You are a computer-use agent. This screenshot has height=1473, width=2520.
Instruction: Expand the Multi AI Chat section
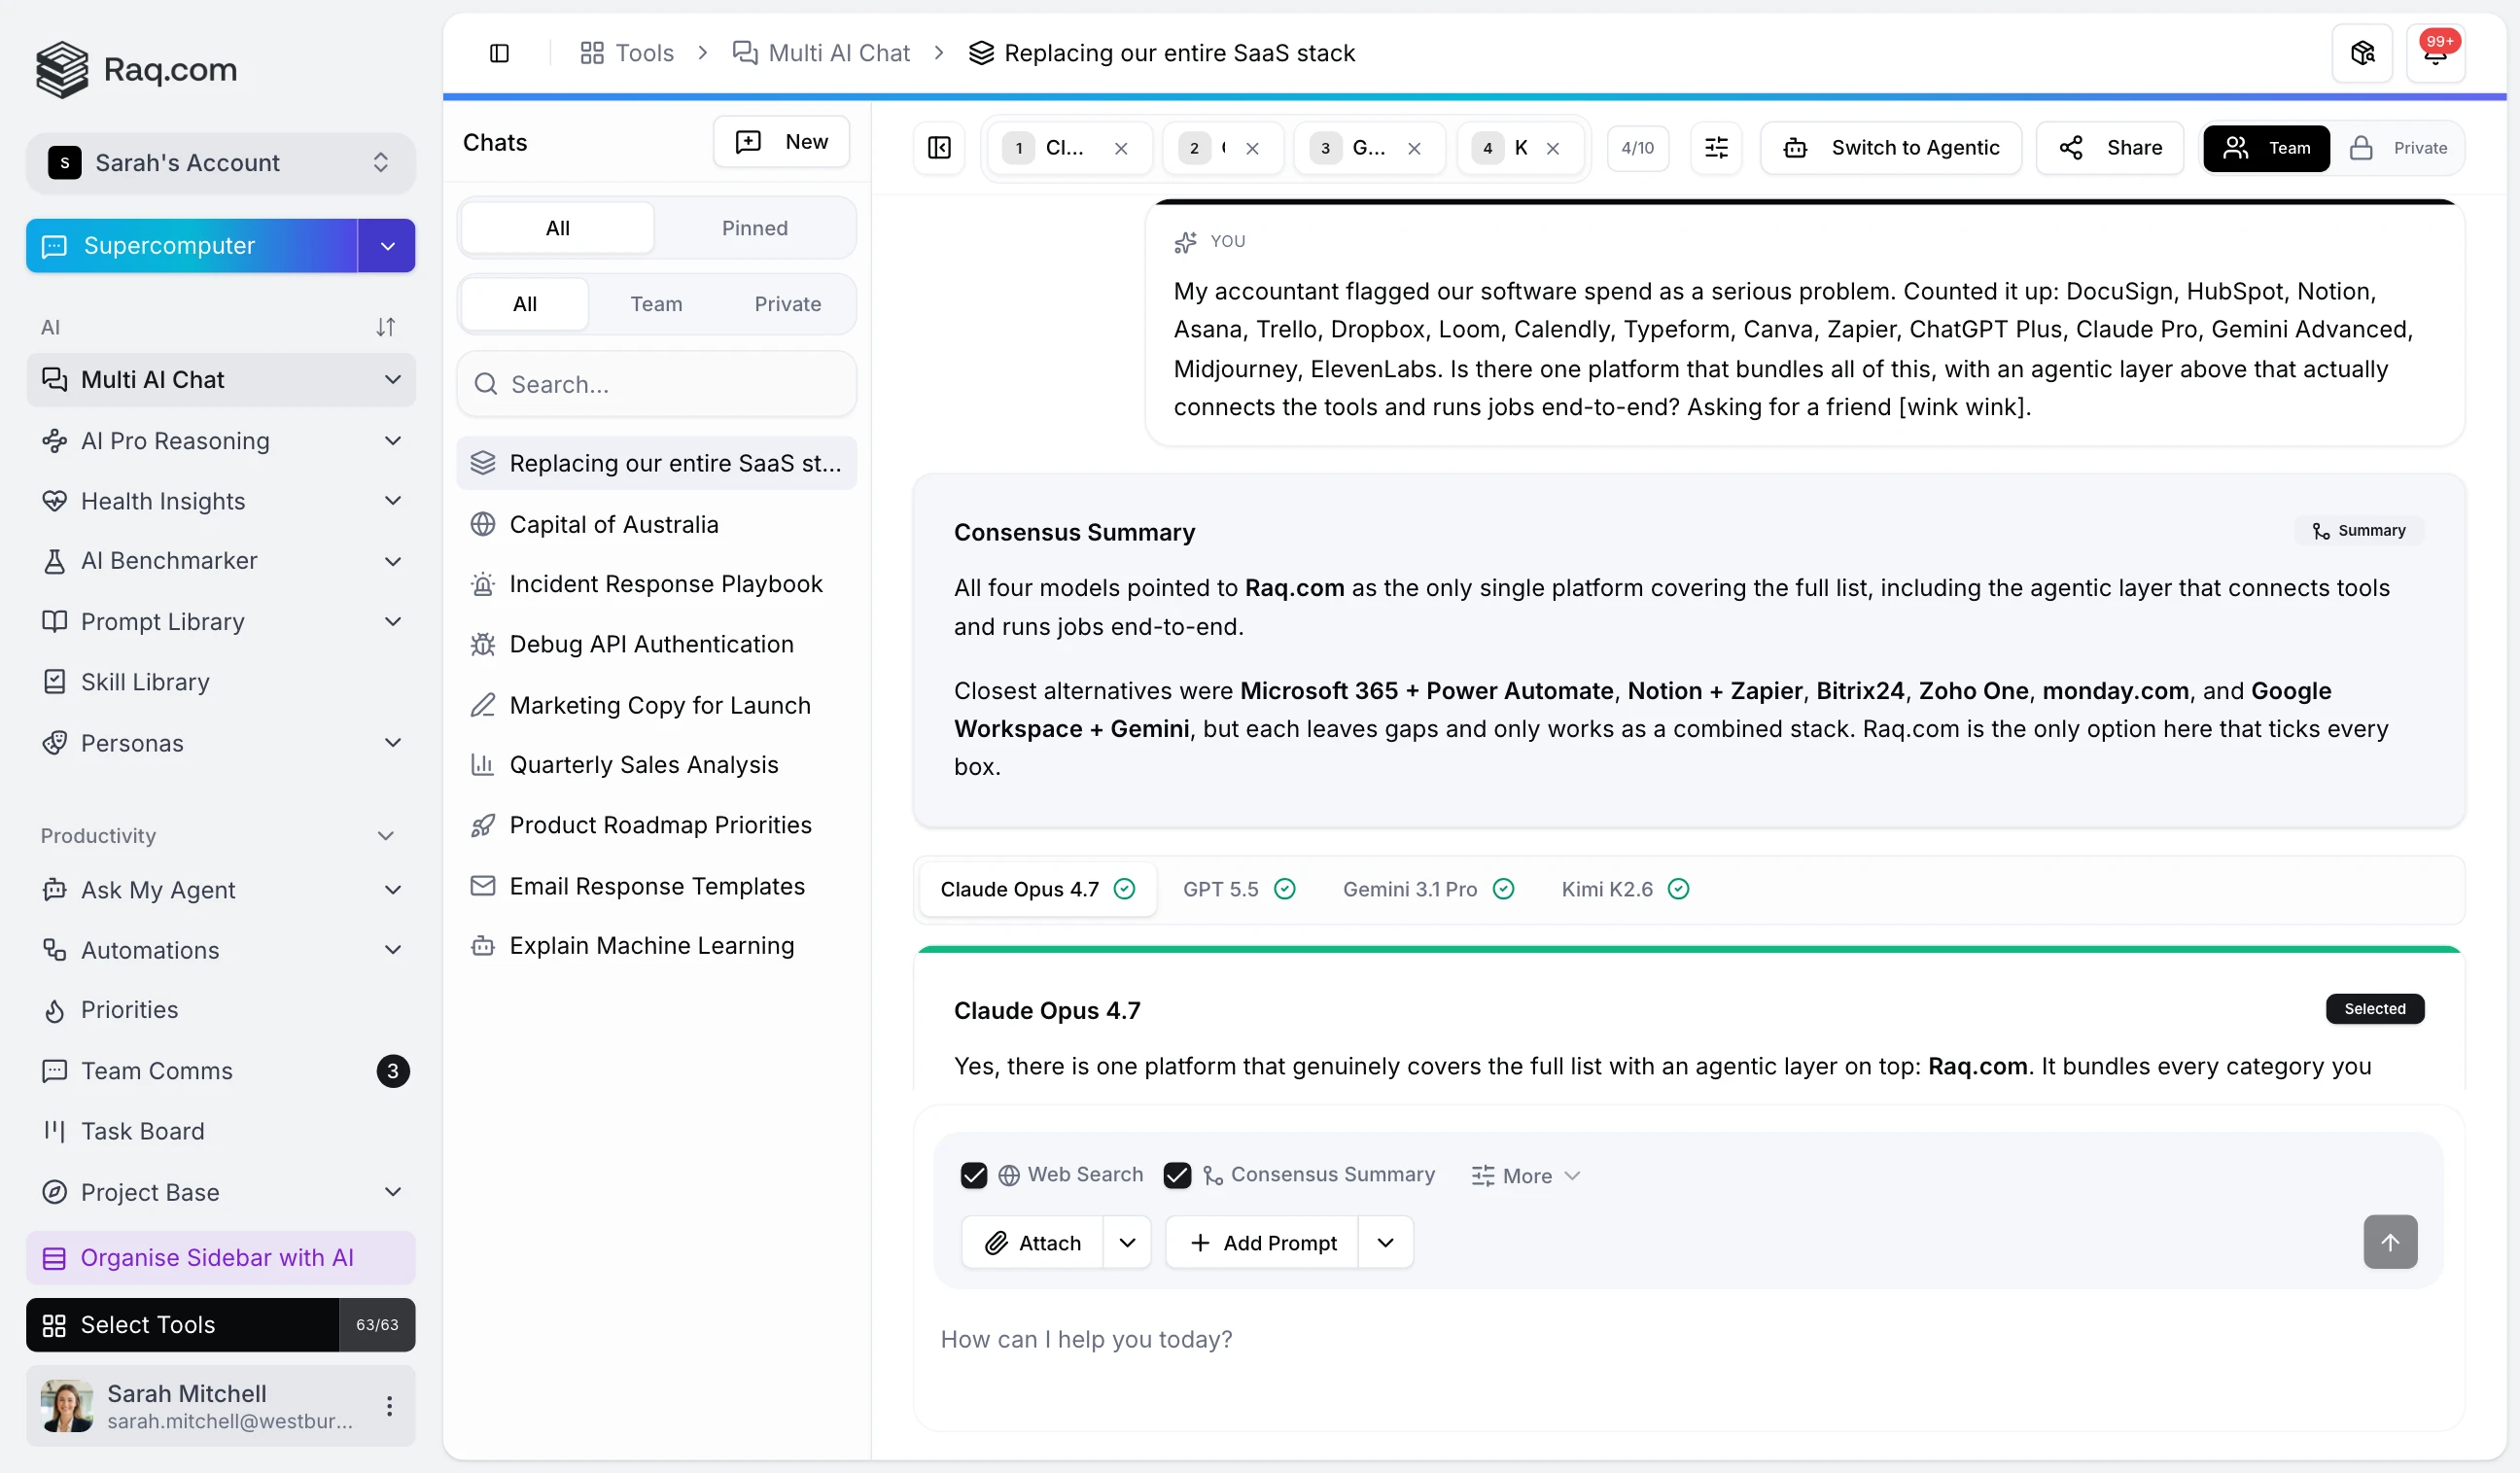coord(393,380)
